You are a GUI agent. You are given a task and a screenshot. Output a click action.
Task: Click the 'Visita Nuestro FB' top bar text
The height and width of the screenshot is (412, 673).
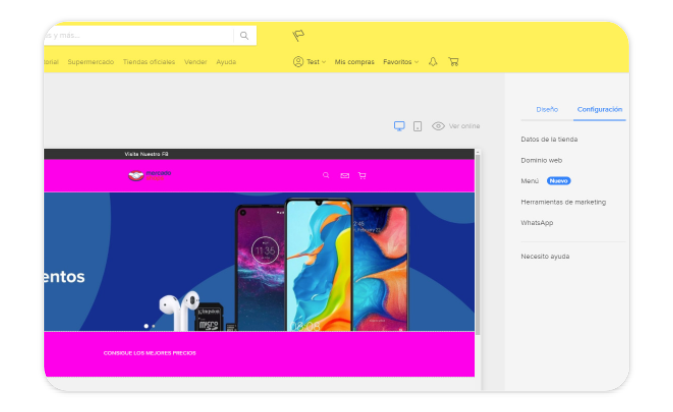point(146,154)
